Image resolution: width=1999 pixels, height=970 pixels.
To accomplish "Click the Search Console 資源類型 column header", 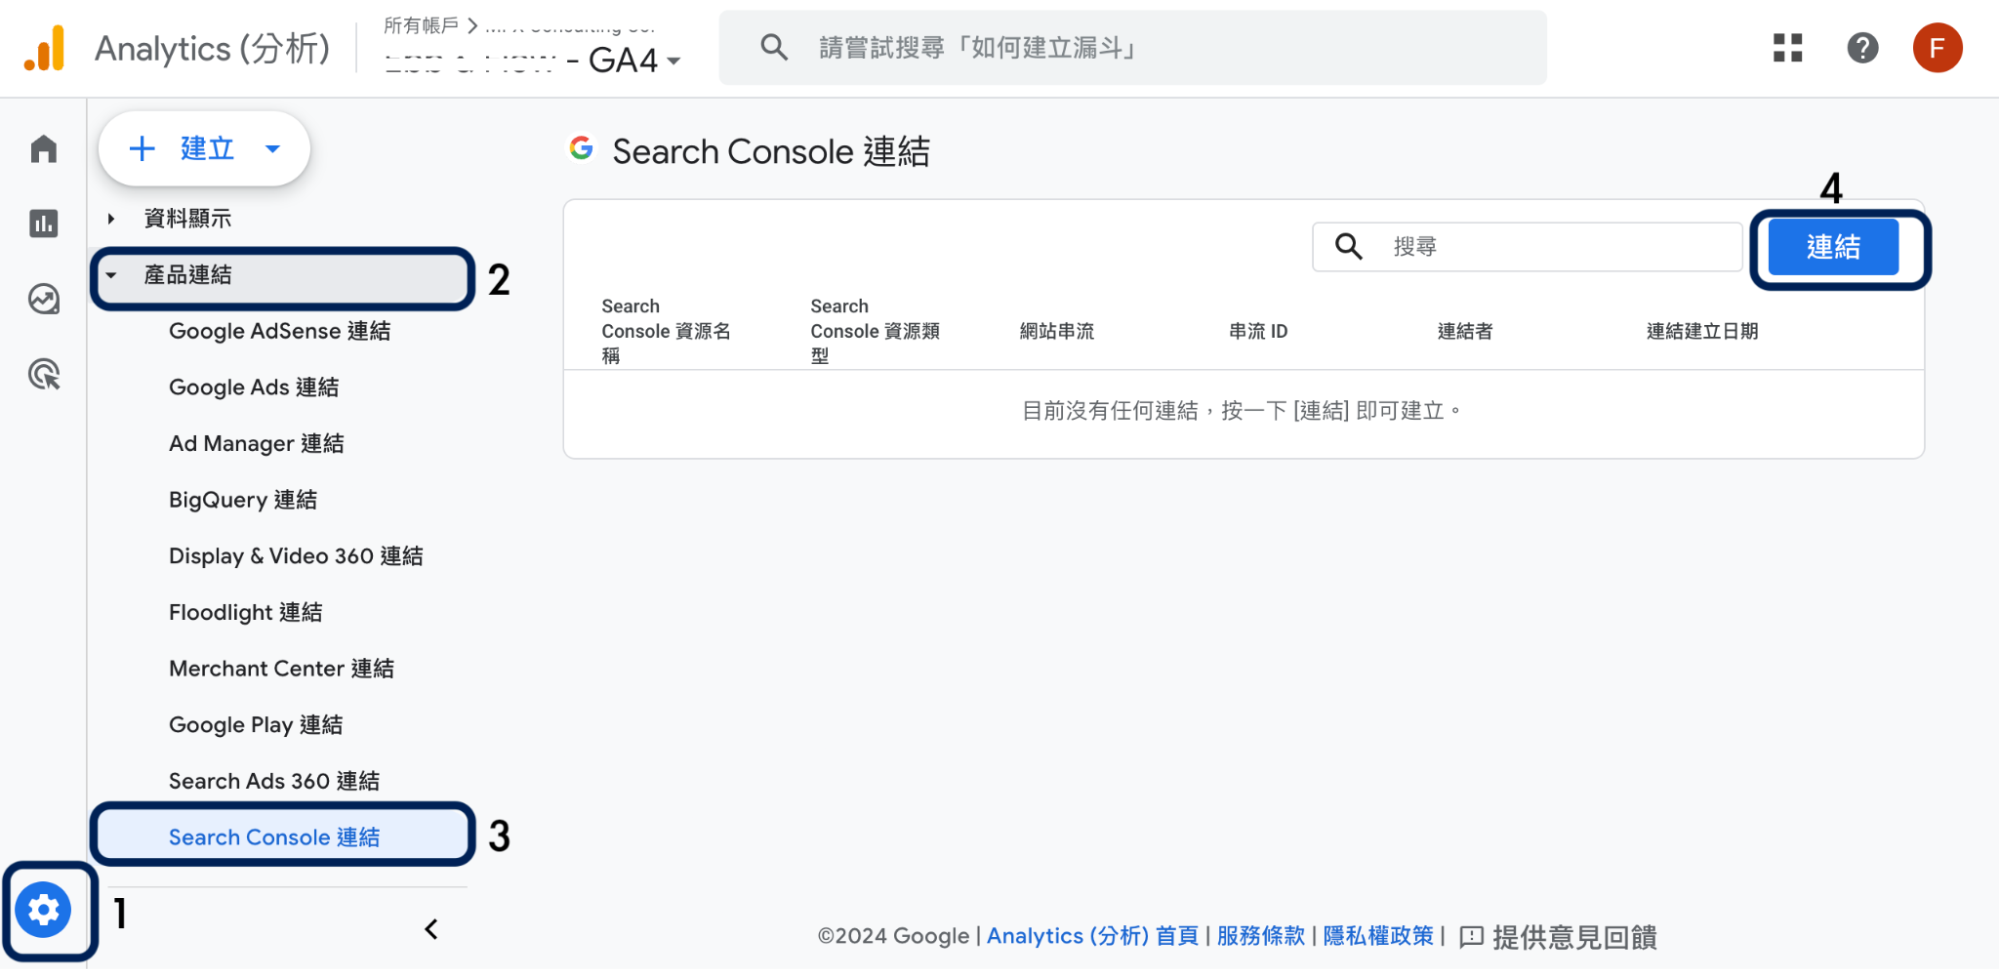I will pyautogui.click(x=875, y=331).
